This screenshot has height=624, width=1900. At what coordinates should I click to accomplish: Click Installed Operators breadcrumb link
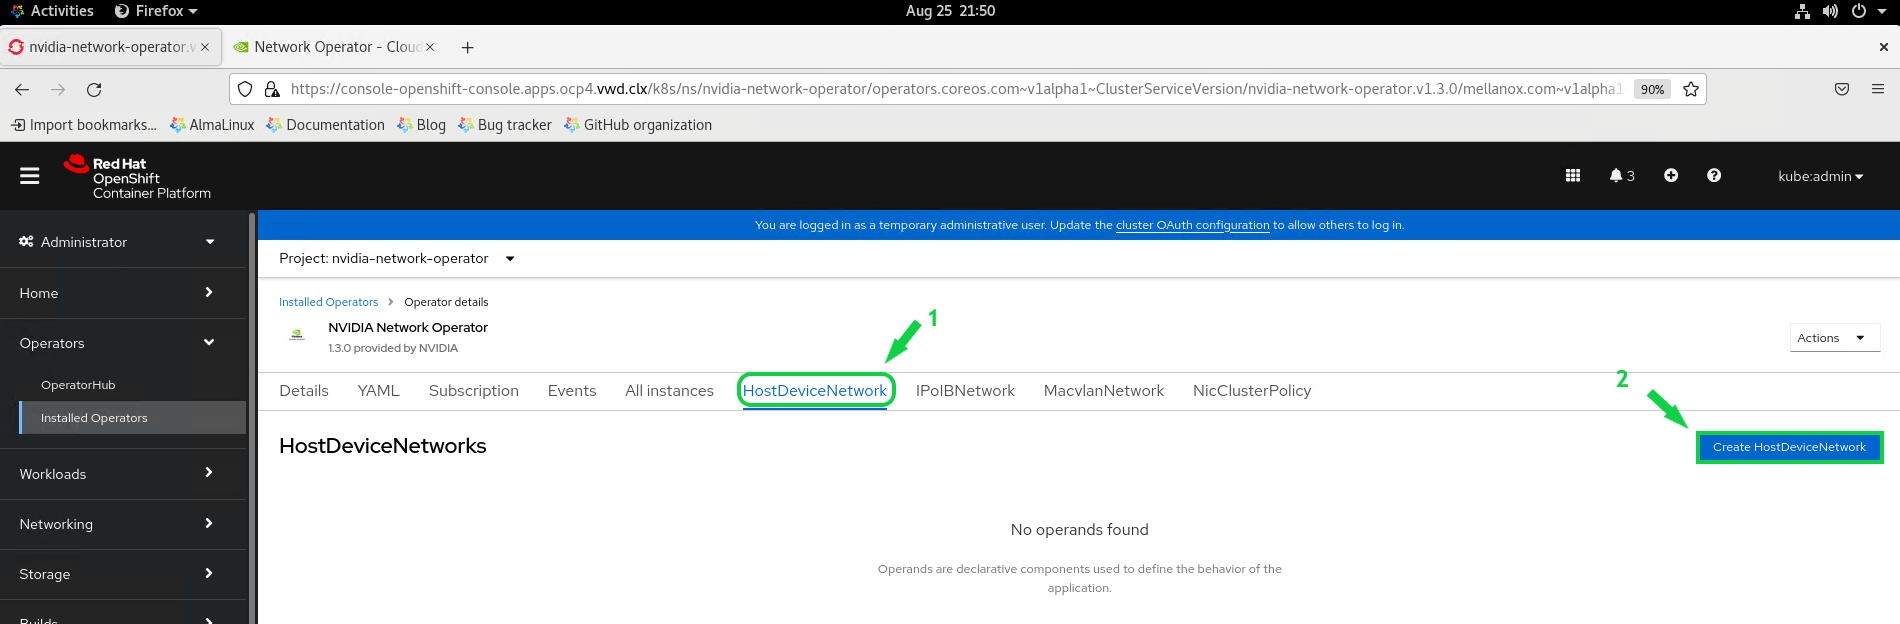click(x=328, y=302)
